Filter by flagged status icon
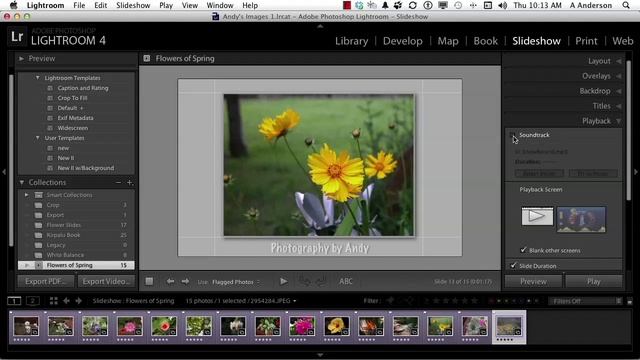The height and width of the screenshot is (360, 640). click(391, 301)
